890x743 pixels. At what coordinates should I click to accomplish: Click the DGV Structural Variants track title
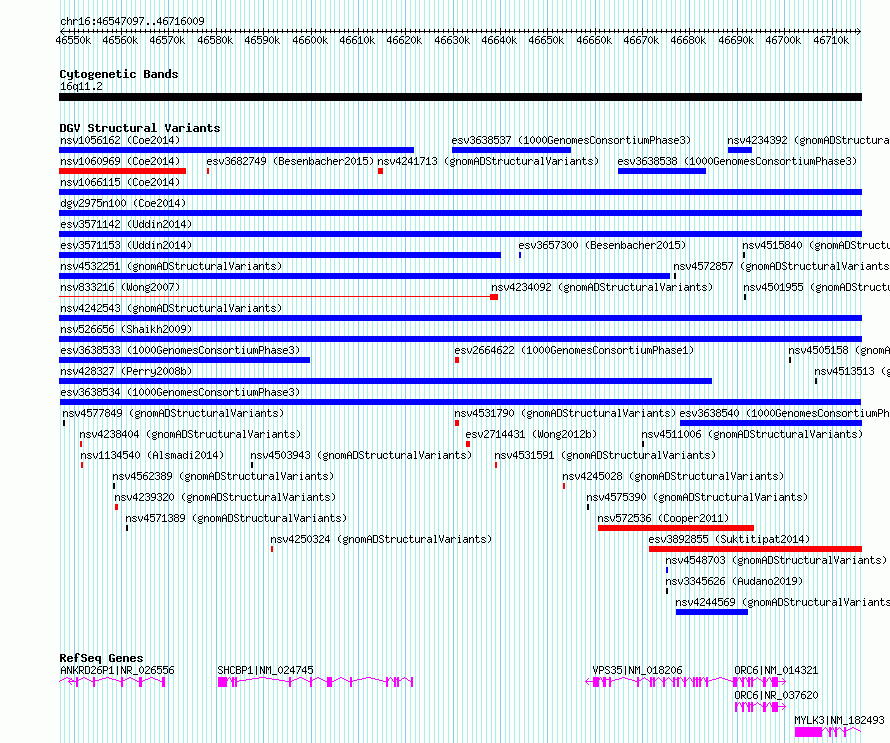[x=140, y=128]
